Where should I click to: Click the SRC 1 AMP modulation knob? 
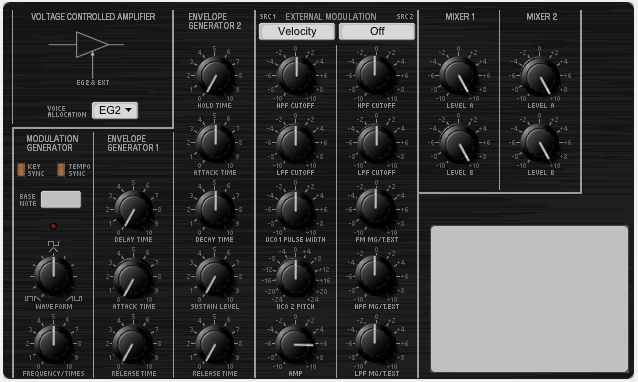coord(295,344)
